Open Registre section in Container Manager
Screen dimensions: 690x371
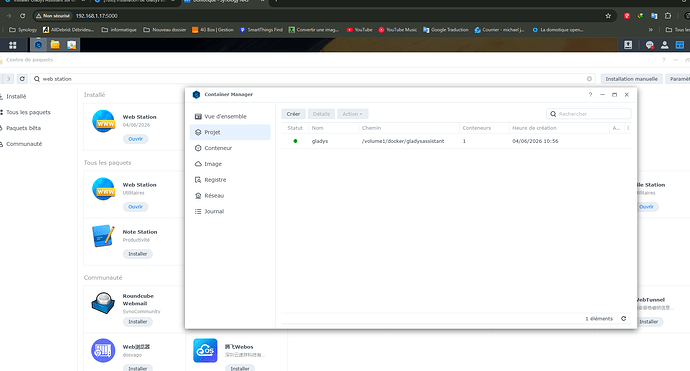click(x=230, y=180)
